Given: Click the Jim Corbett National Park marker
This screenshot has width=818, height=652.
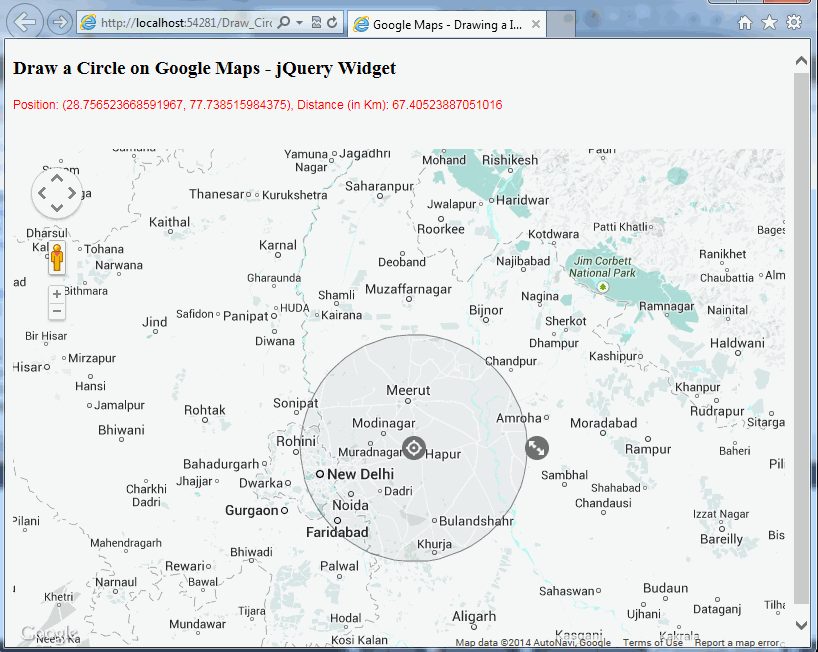Looking at the screenshot, I should (x=603, y=287).
